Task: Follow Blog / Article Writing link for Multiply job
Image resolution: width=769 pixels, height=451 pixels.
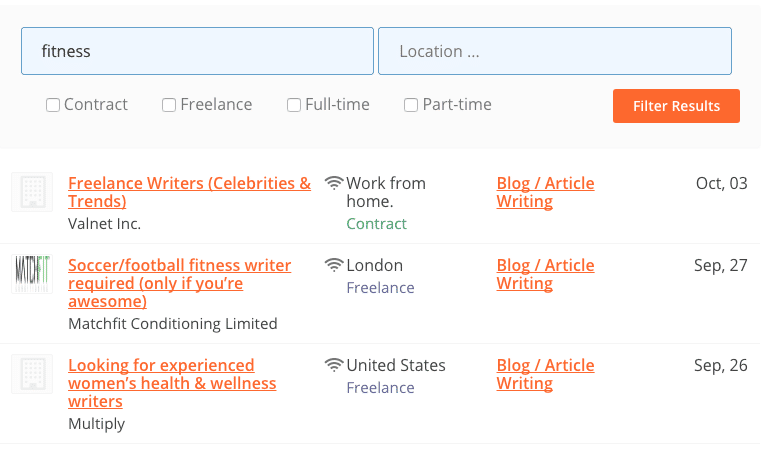Action: pos(545,374)
